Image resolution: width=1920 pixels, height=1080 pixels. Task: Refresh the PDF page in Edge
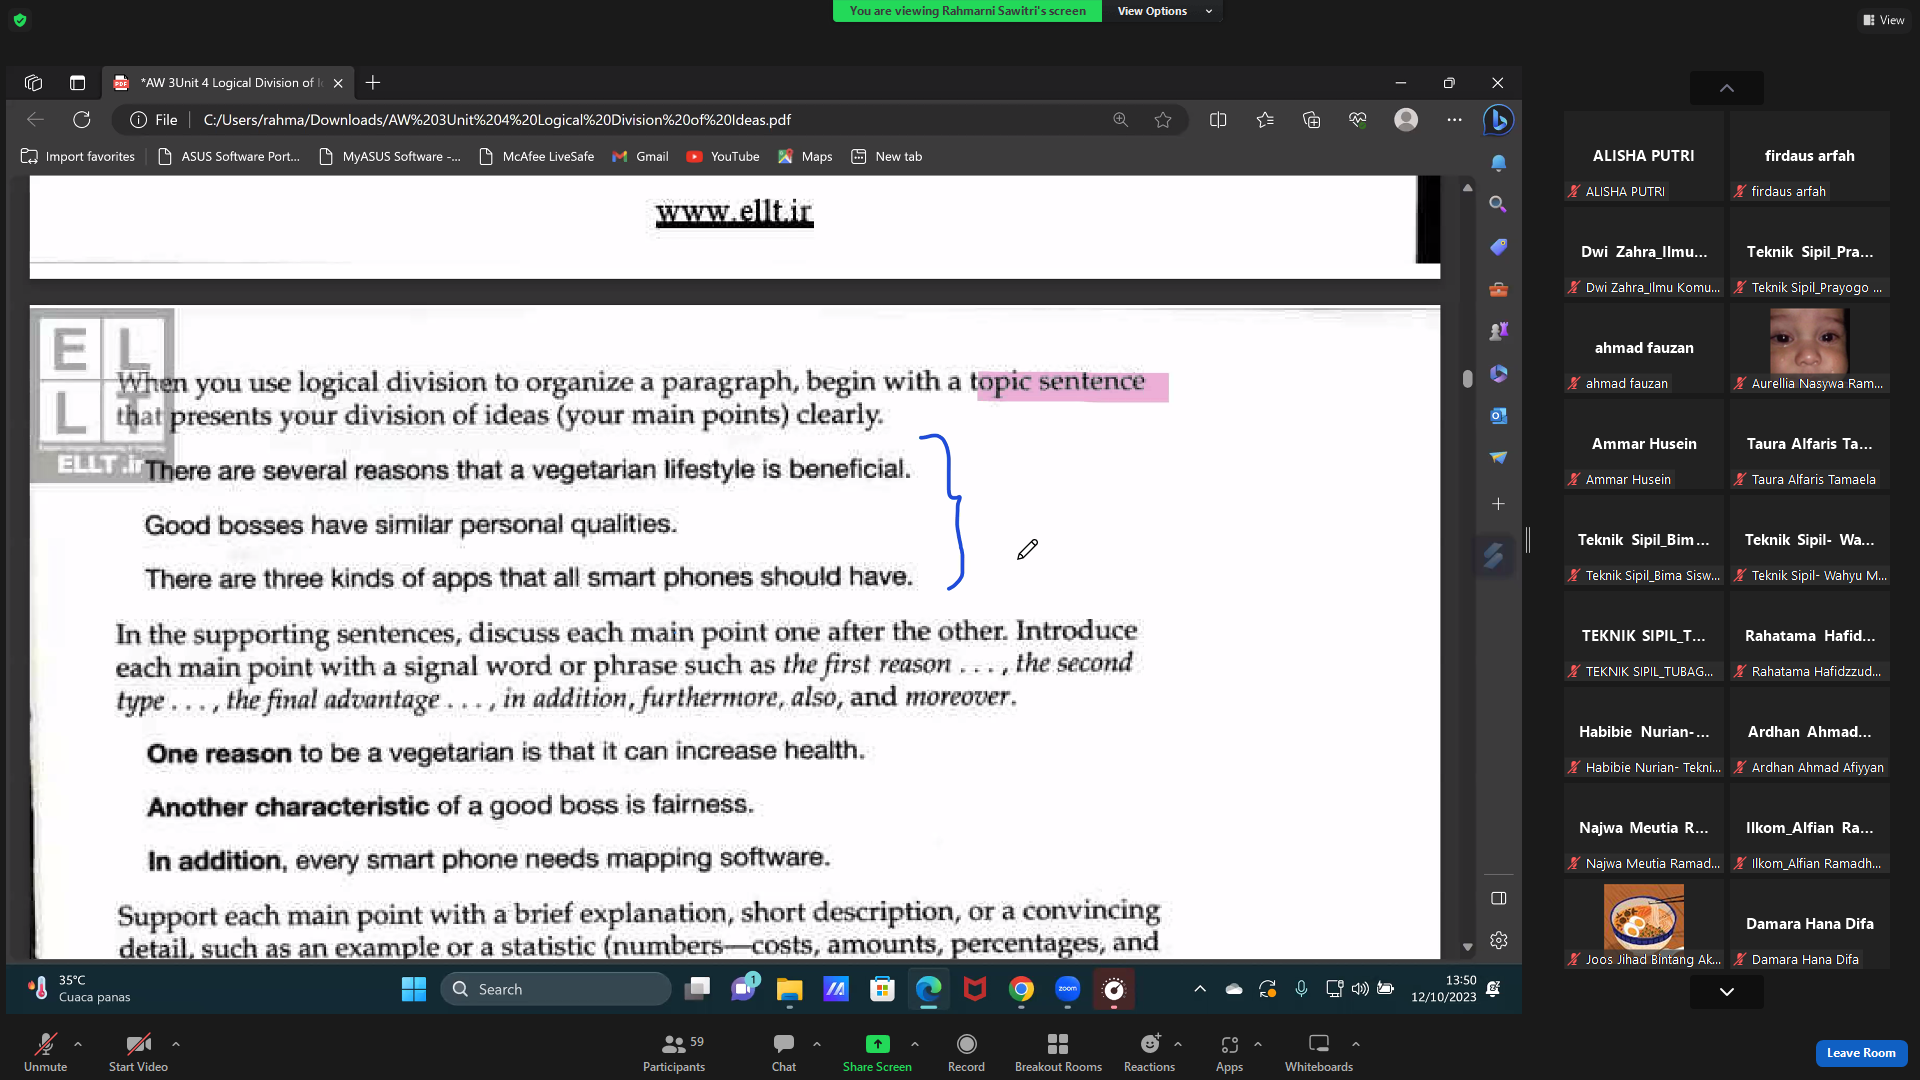(x=82, y=120)
